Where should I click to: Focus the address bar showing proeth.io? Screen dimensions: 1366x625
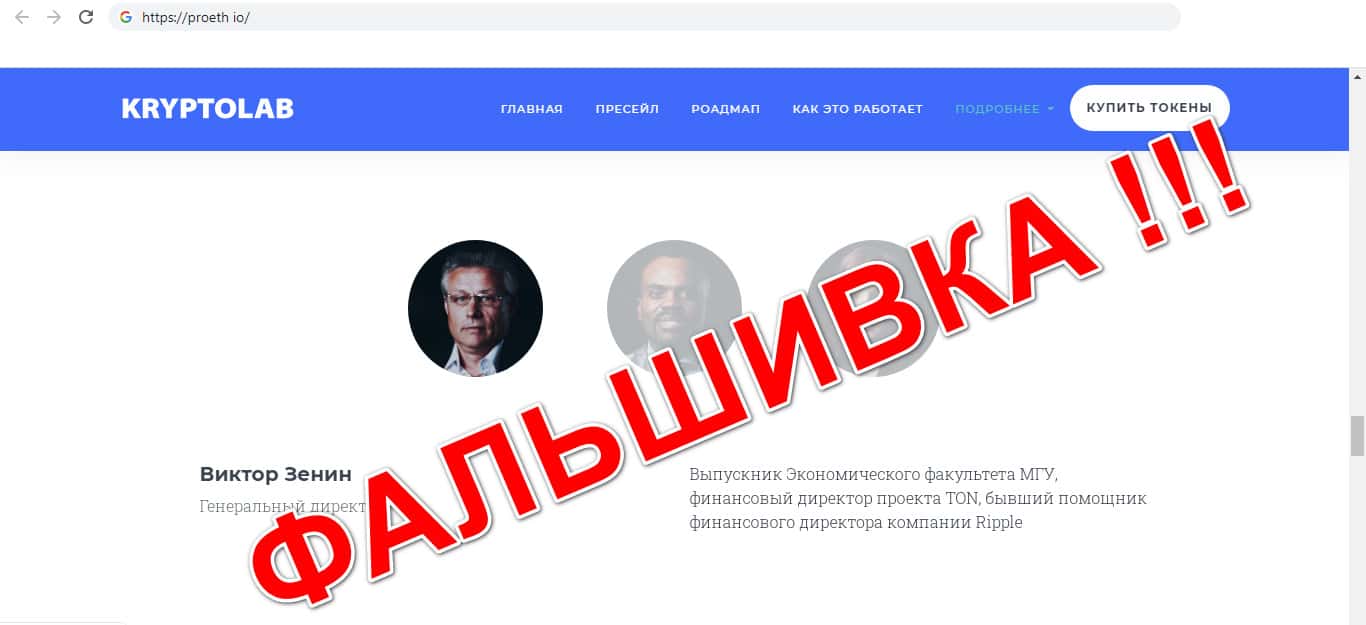(x=644, y=17)
